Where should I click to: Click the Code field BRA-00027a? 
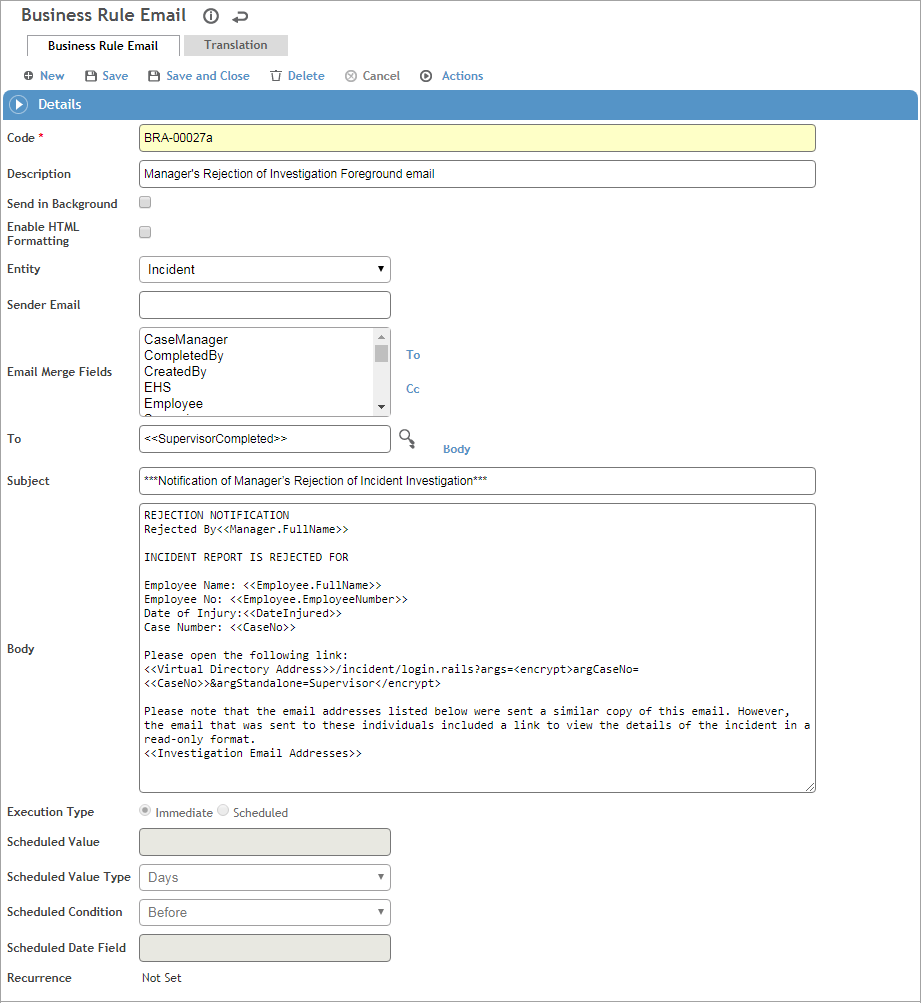tap(477, 138)
